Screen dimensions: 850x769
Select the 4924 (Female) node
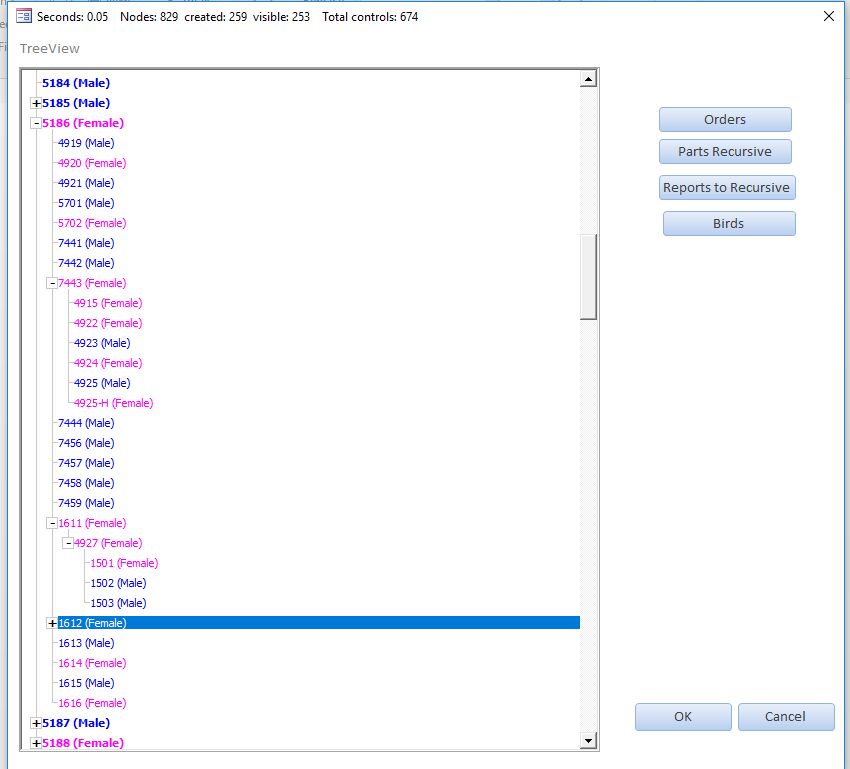coord(108,363)
